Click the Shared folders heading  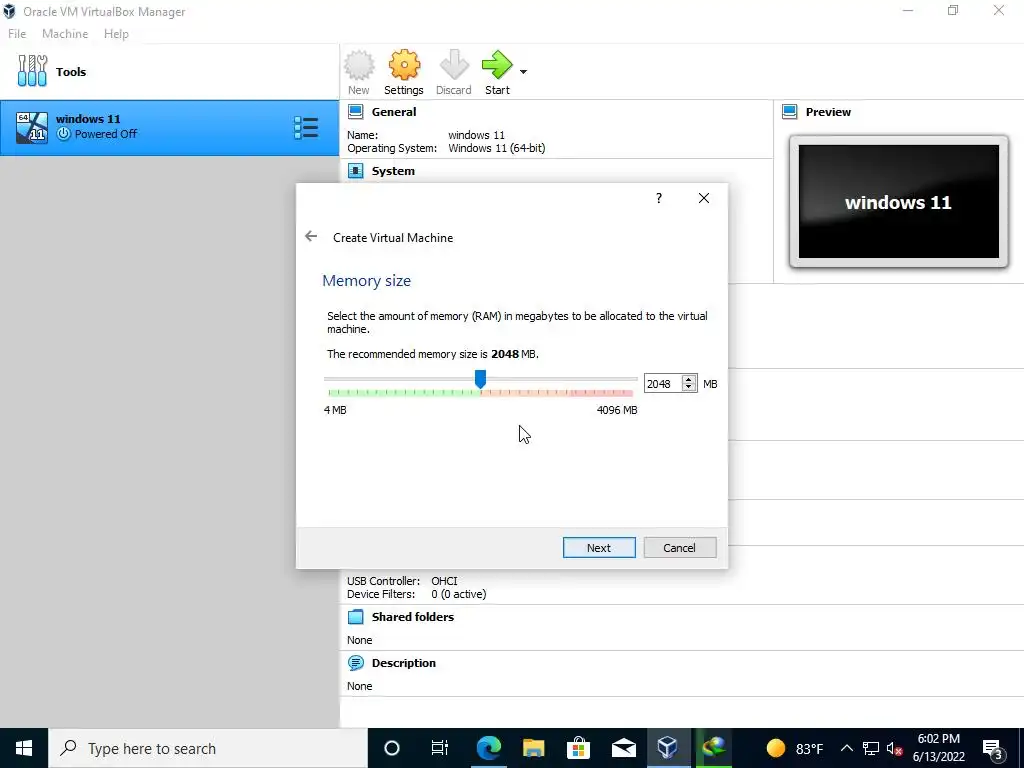pos(413,617)
